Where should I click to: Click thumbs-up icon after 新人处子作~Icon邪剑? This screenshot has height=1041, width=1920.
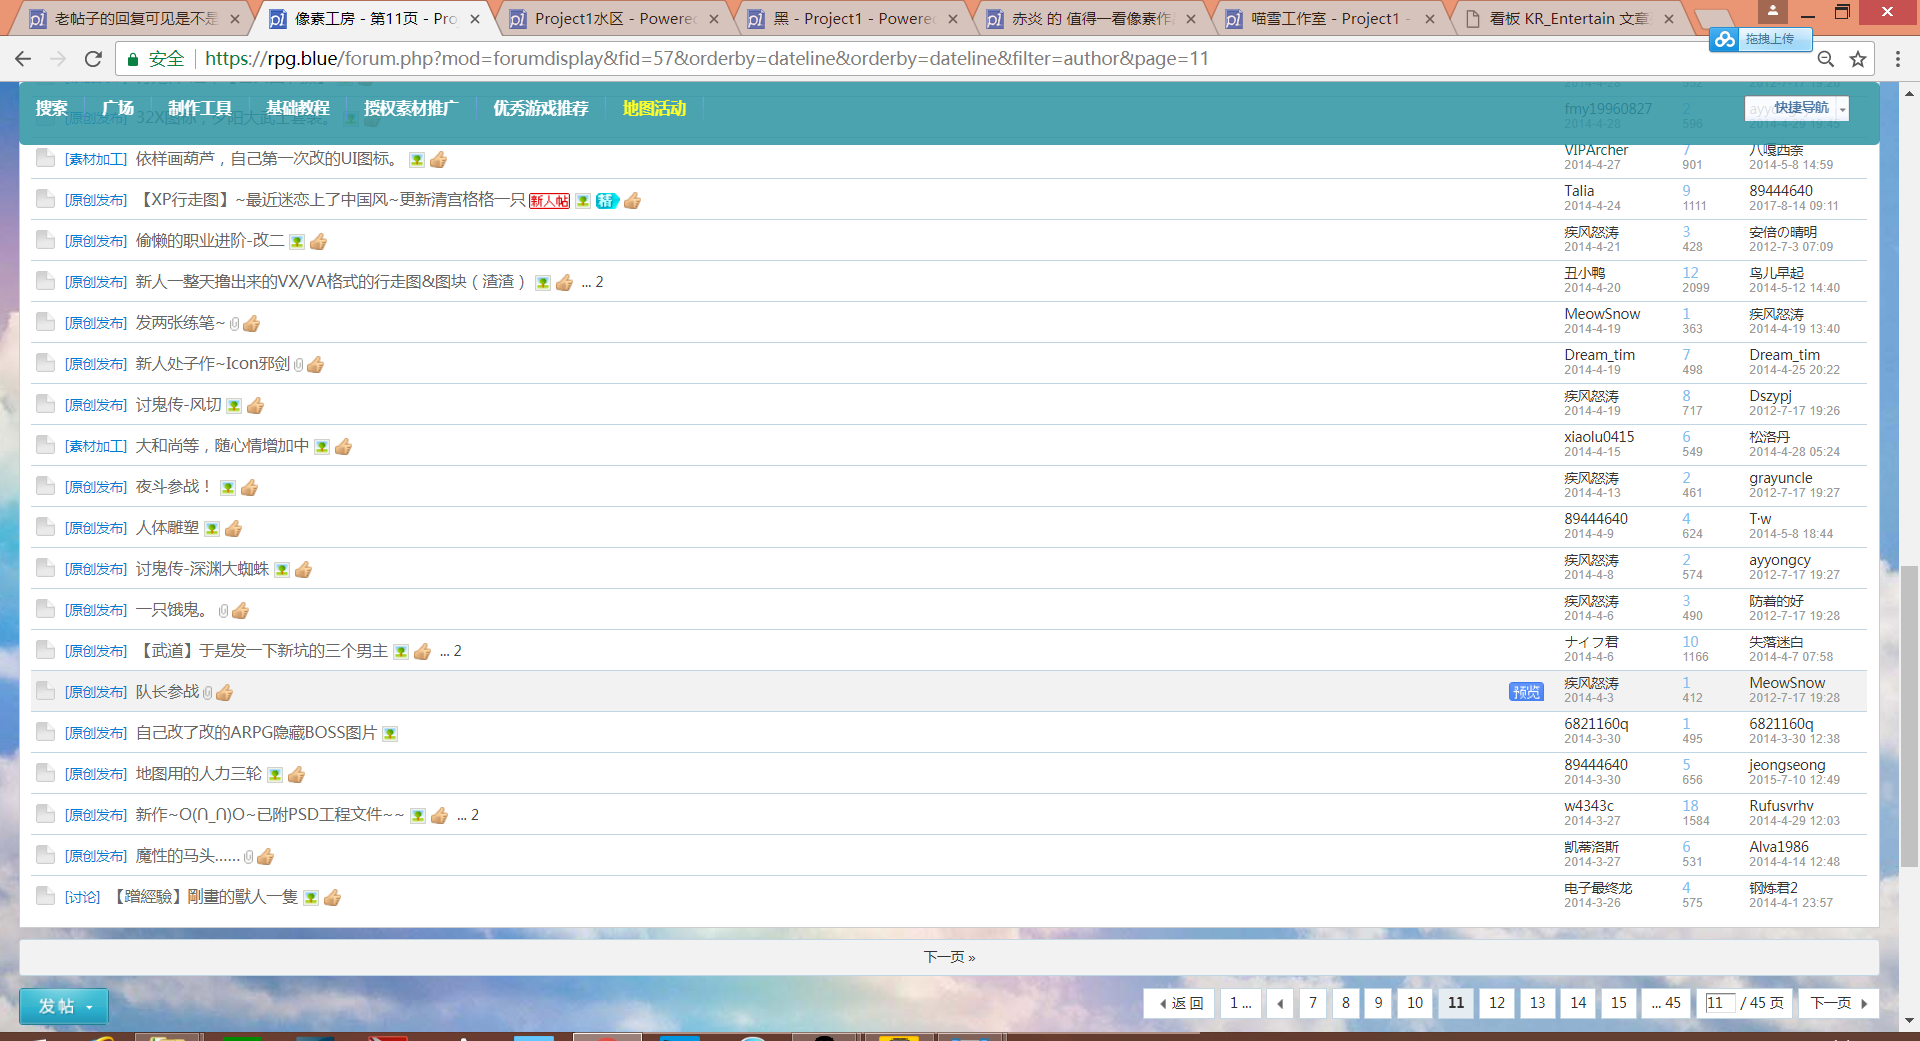tap(315, 364)
